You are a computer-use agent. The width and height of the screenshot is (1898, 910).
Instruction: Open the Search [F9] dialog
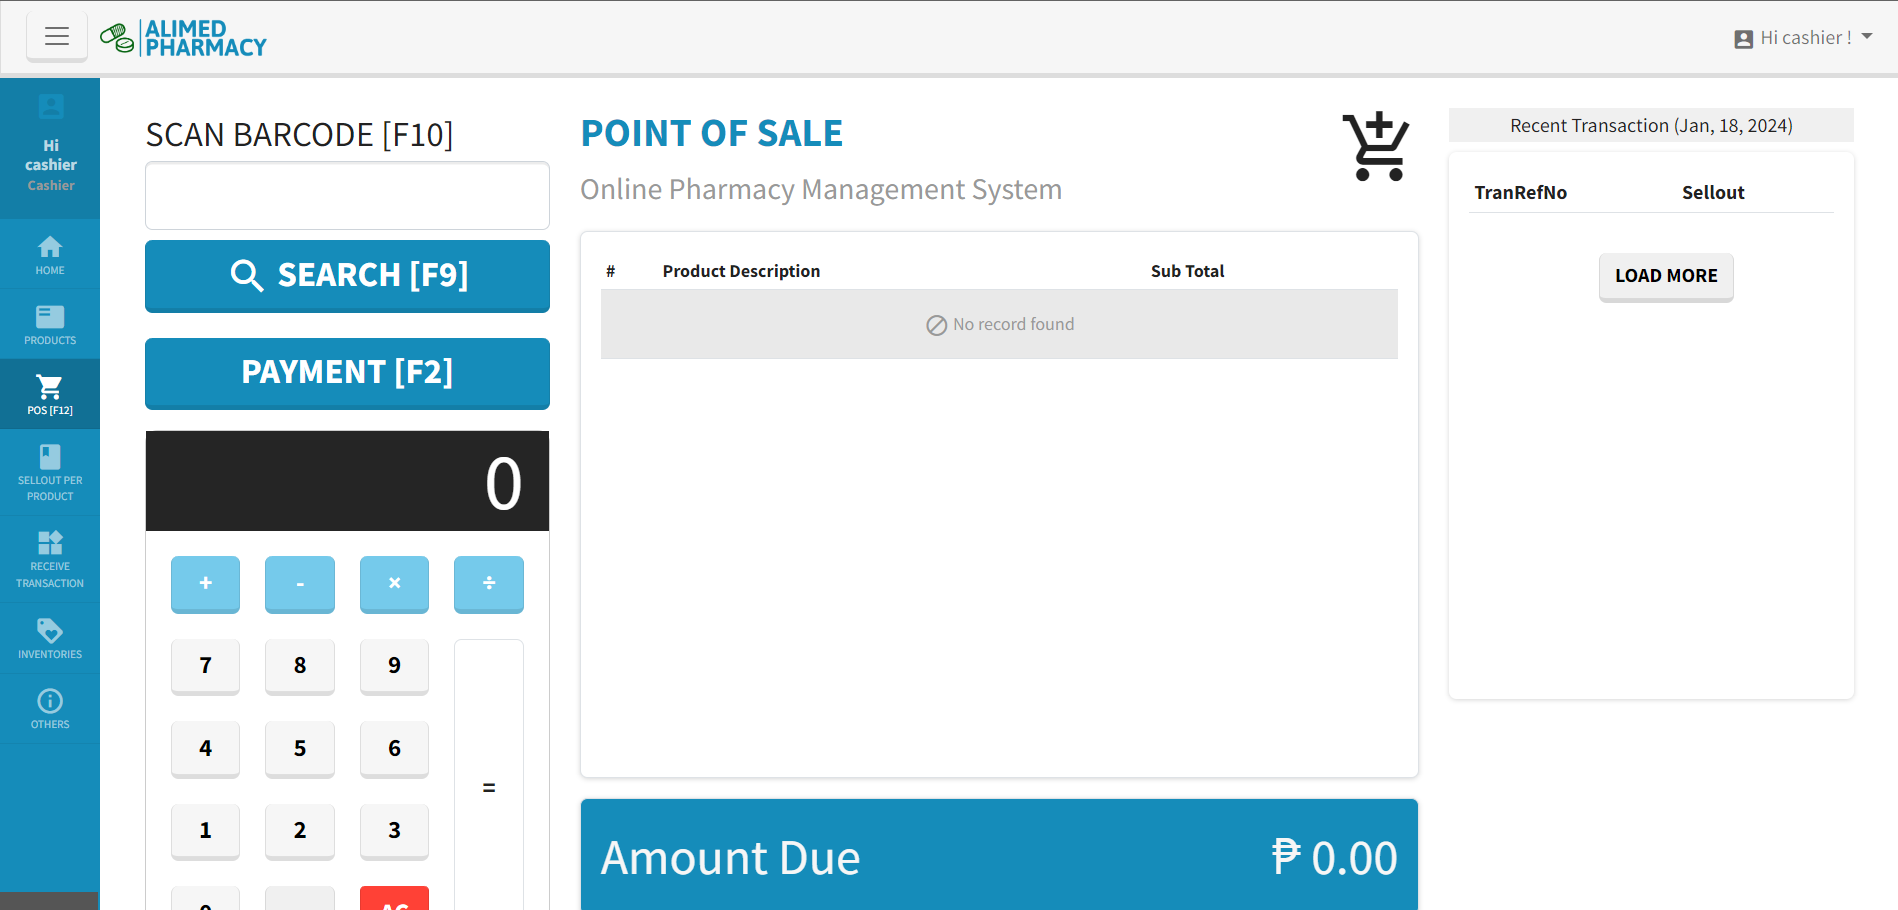347,276
